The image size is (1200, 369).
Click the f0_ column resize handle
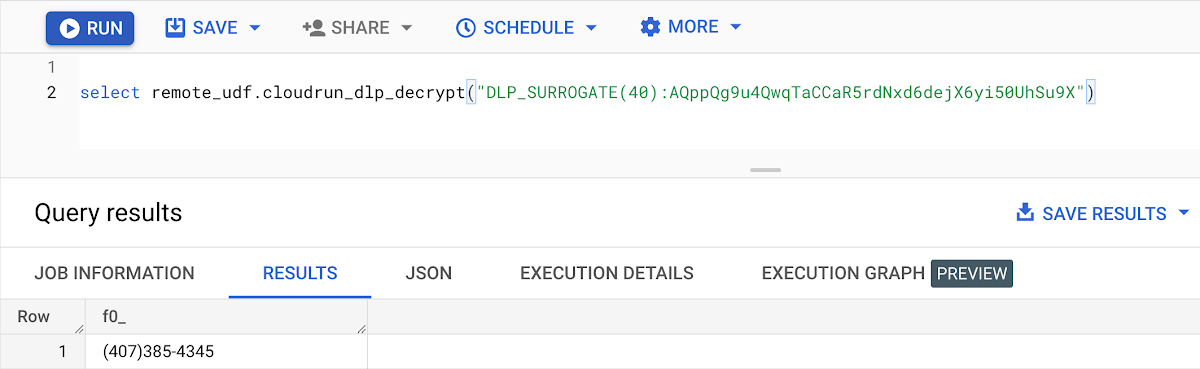pos(360,328)
